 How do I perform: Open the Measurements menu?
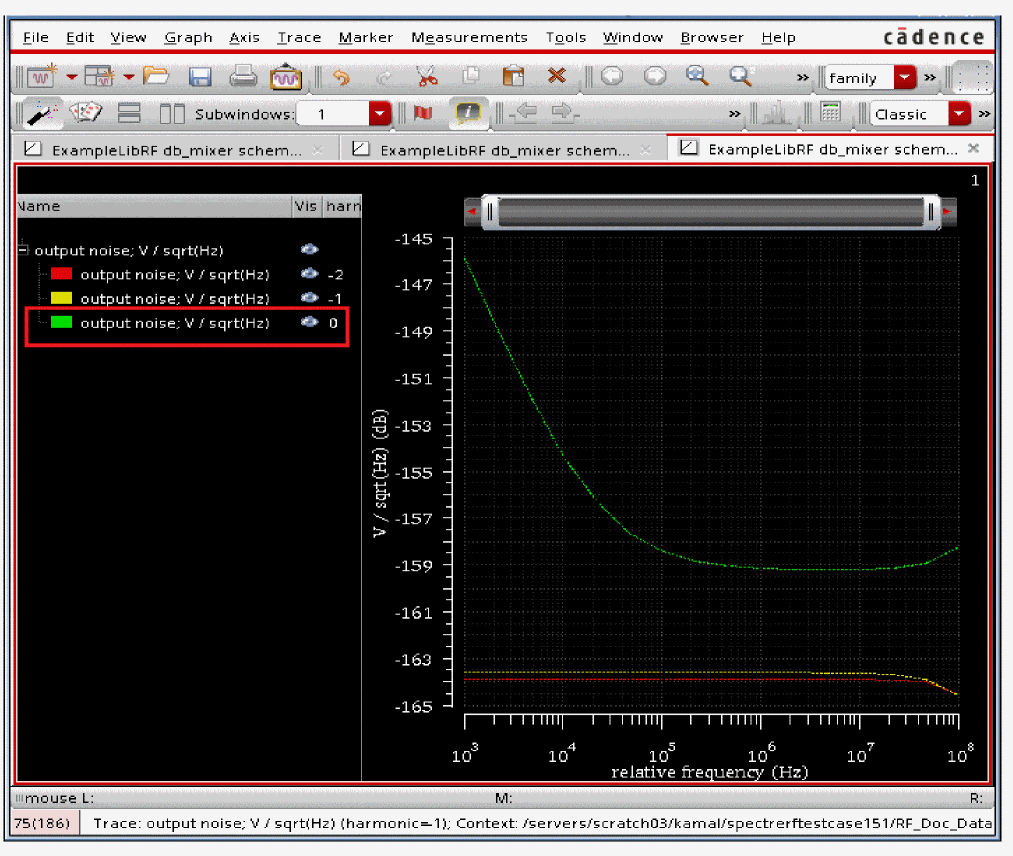[x=469, y=37]
